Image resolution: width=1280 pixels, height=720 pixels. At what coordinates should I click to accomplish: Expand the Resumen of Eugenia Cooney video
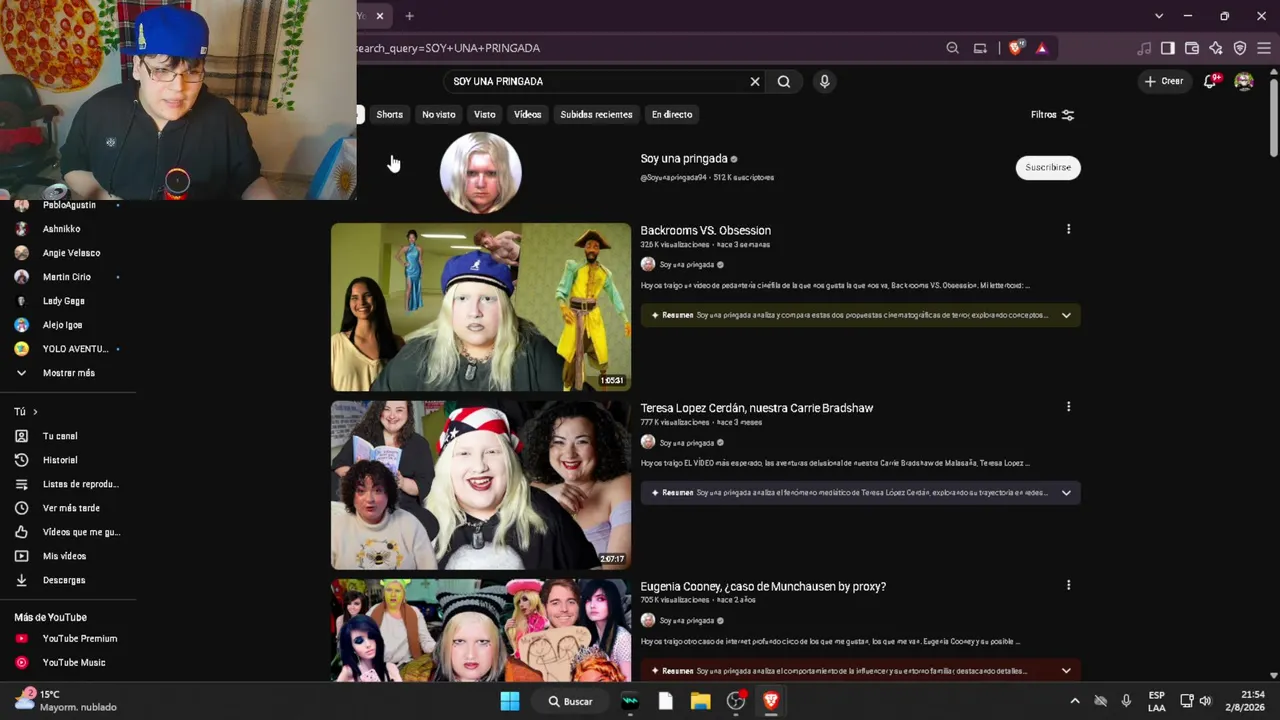pos(1066,671)
